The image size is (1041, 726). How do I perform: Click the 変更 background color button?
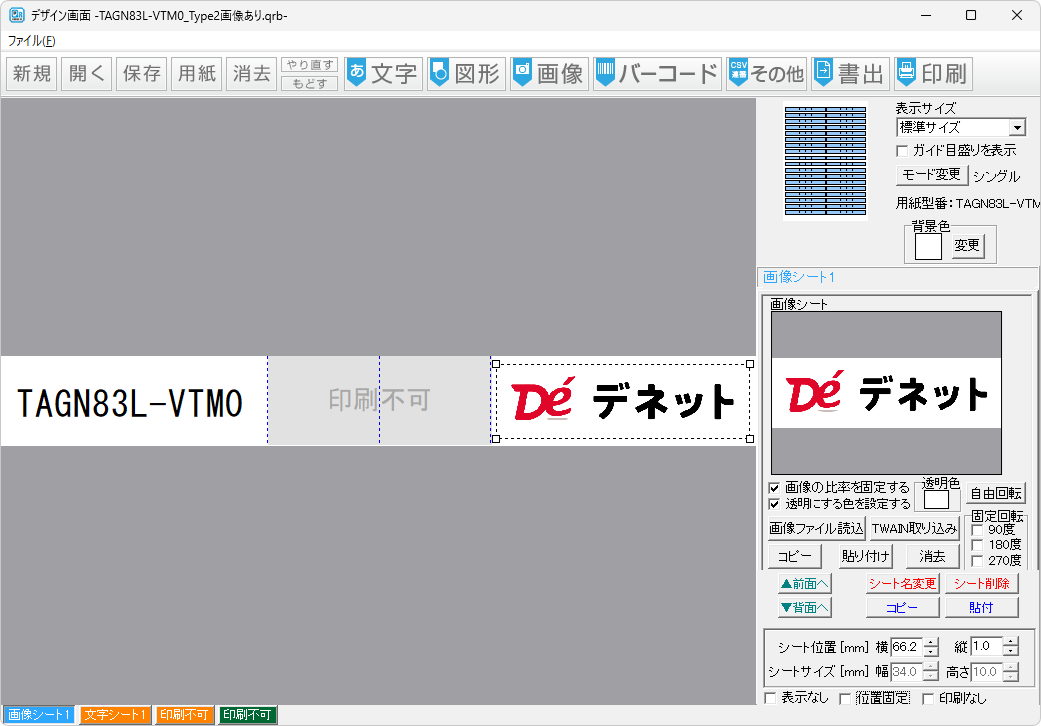pos(967,246)
